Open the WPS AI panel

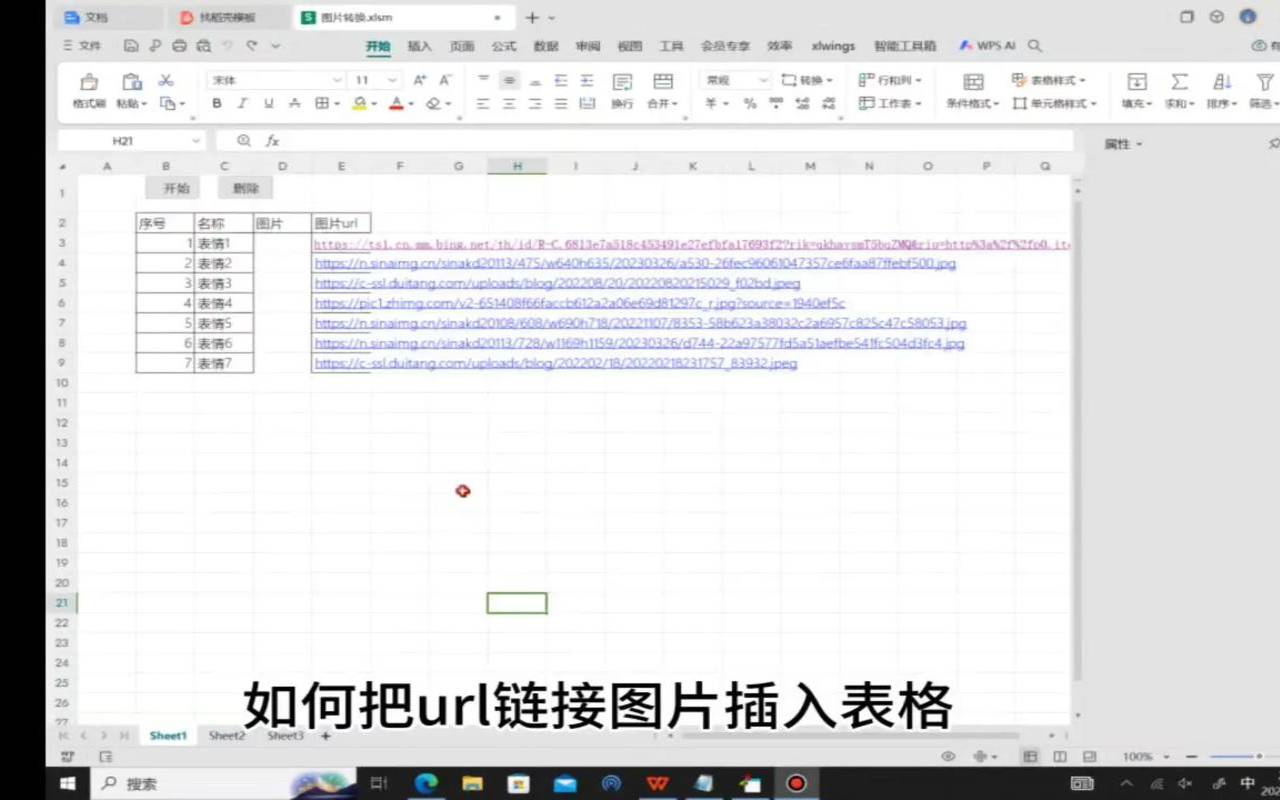[987, 46]
